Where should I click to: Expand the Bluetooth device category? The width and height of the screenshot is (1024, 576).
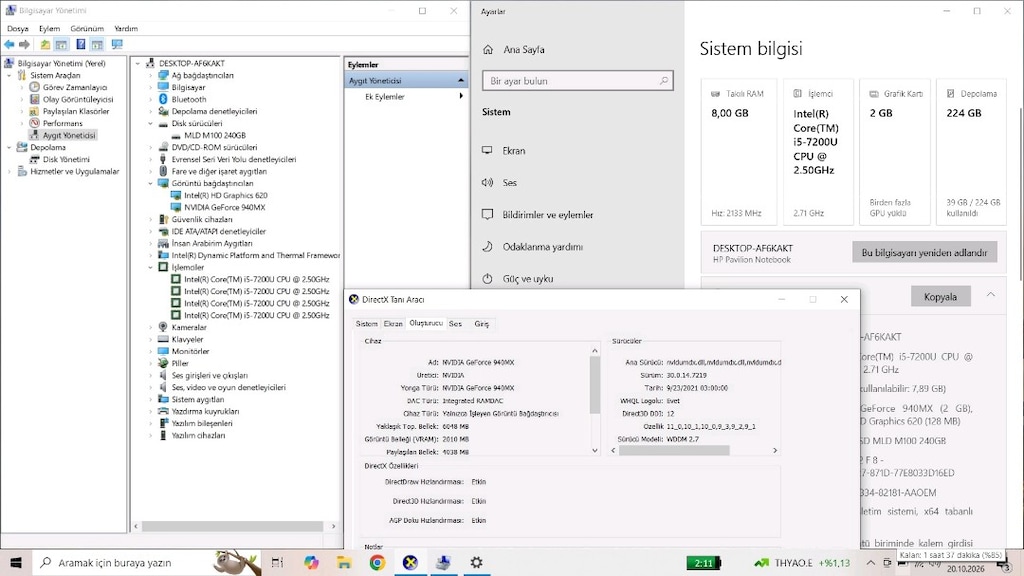[x=150, y=99]
